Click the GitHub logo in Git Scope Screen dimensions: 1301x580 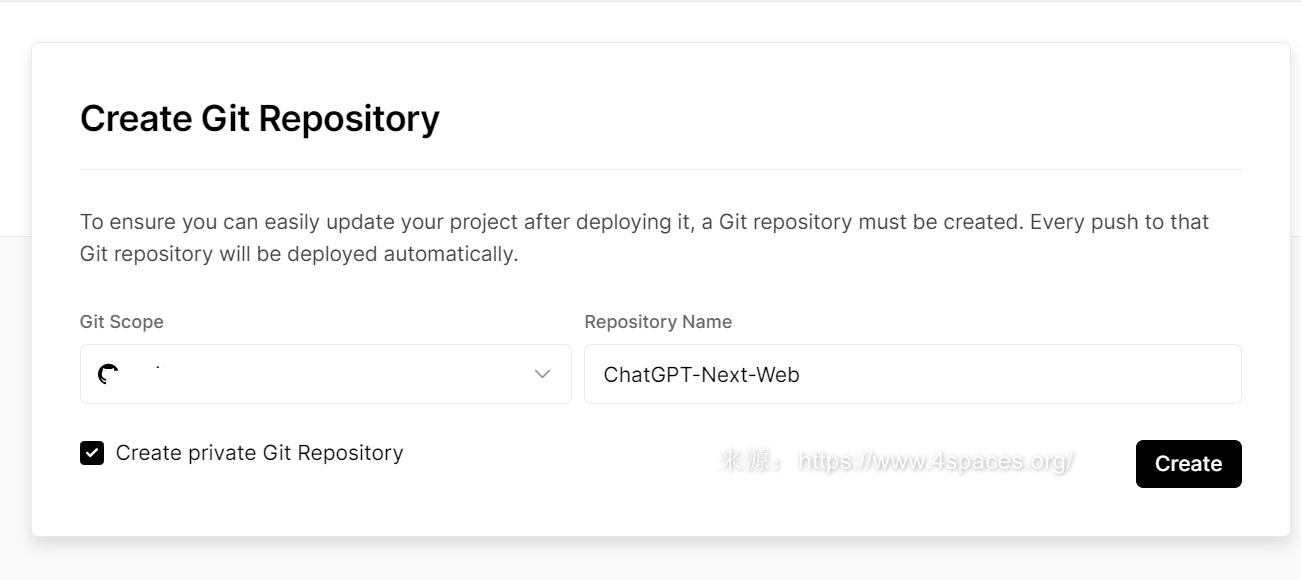(x=108, y=374)
